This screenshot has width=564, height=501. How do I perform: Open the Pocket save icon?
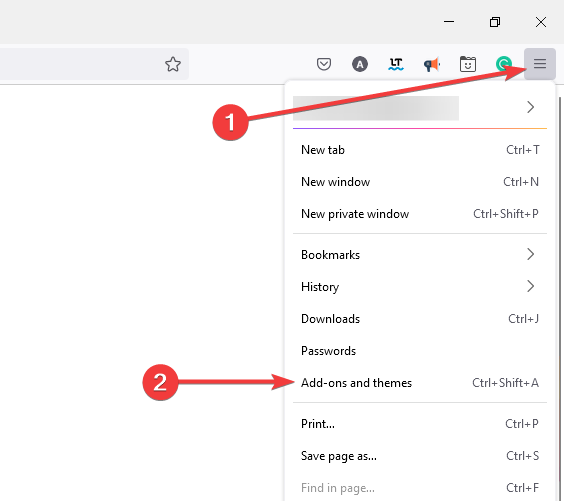324,64
